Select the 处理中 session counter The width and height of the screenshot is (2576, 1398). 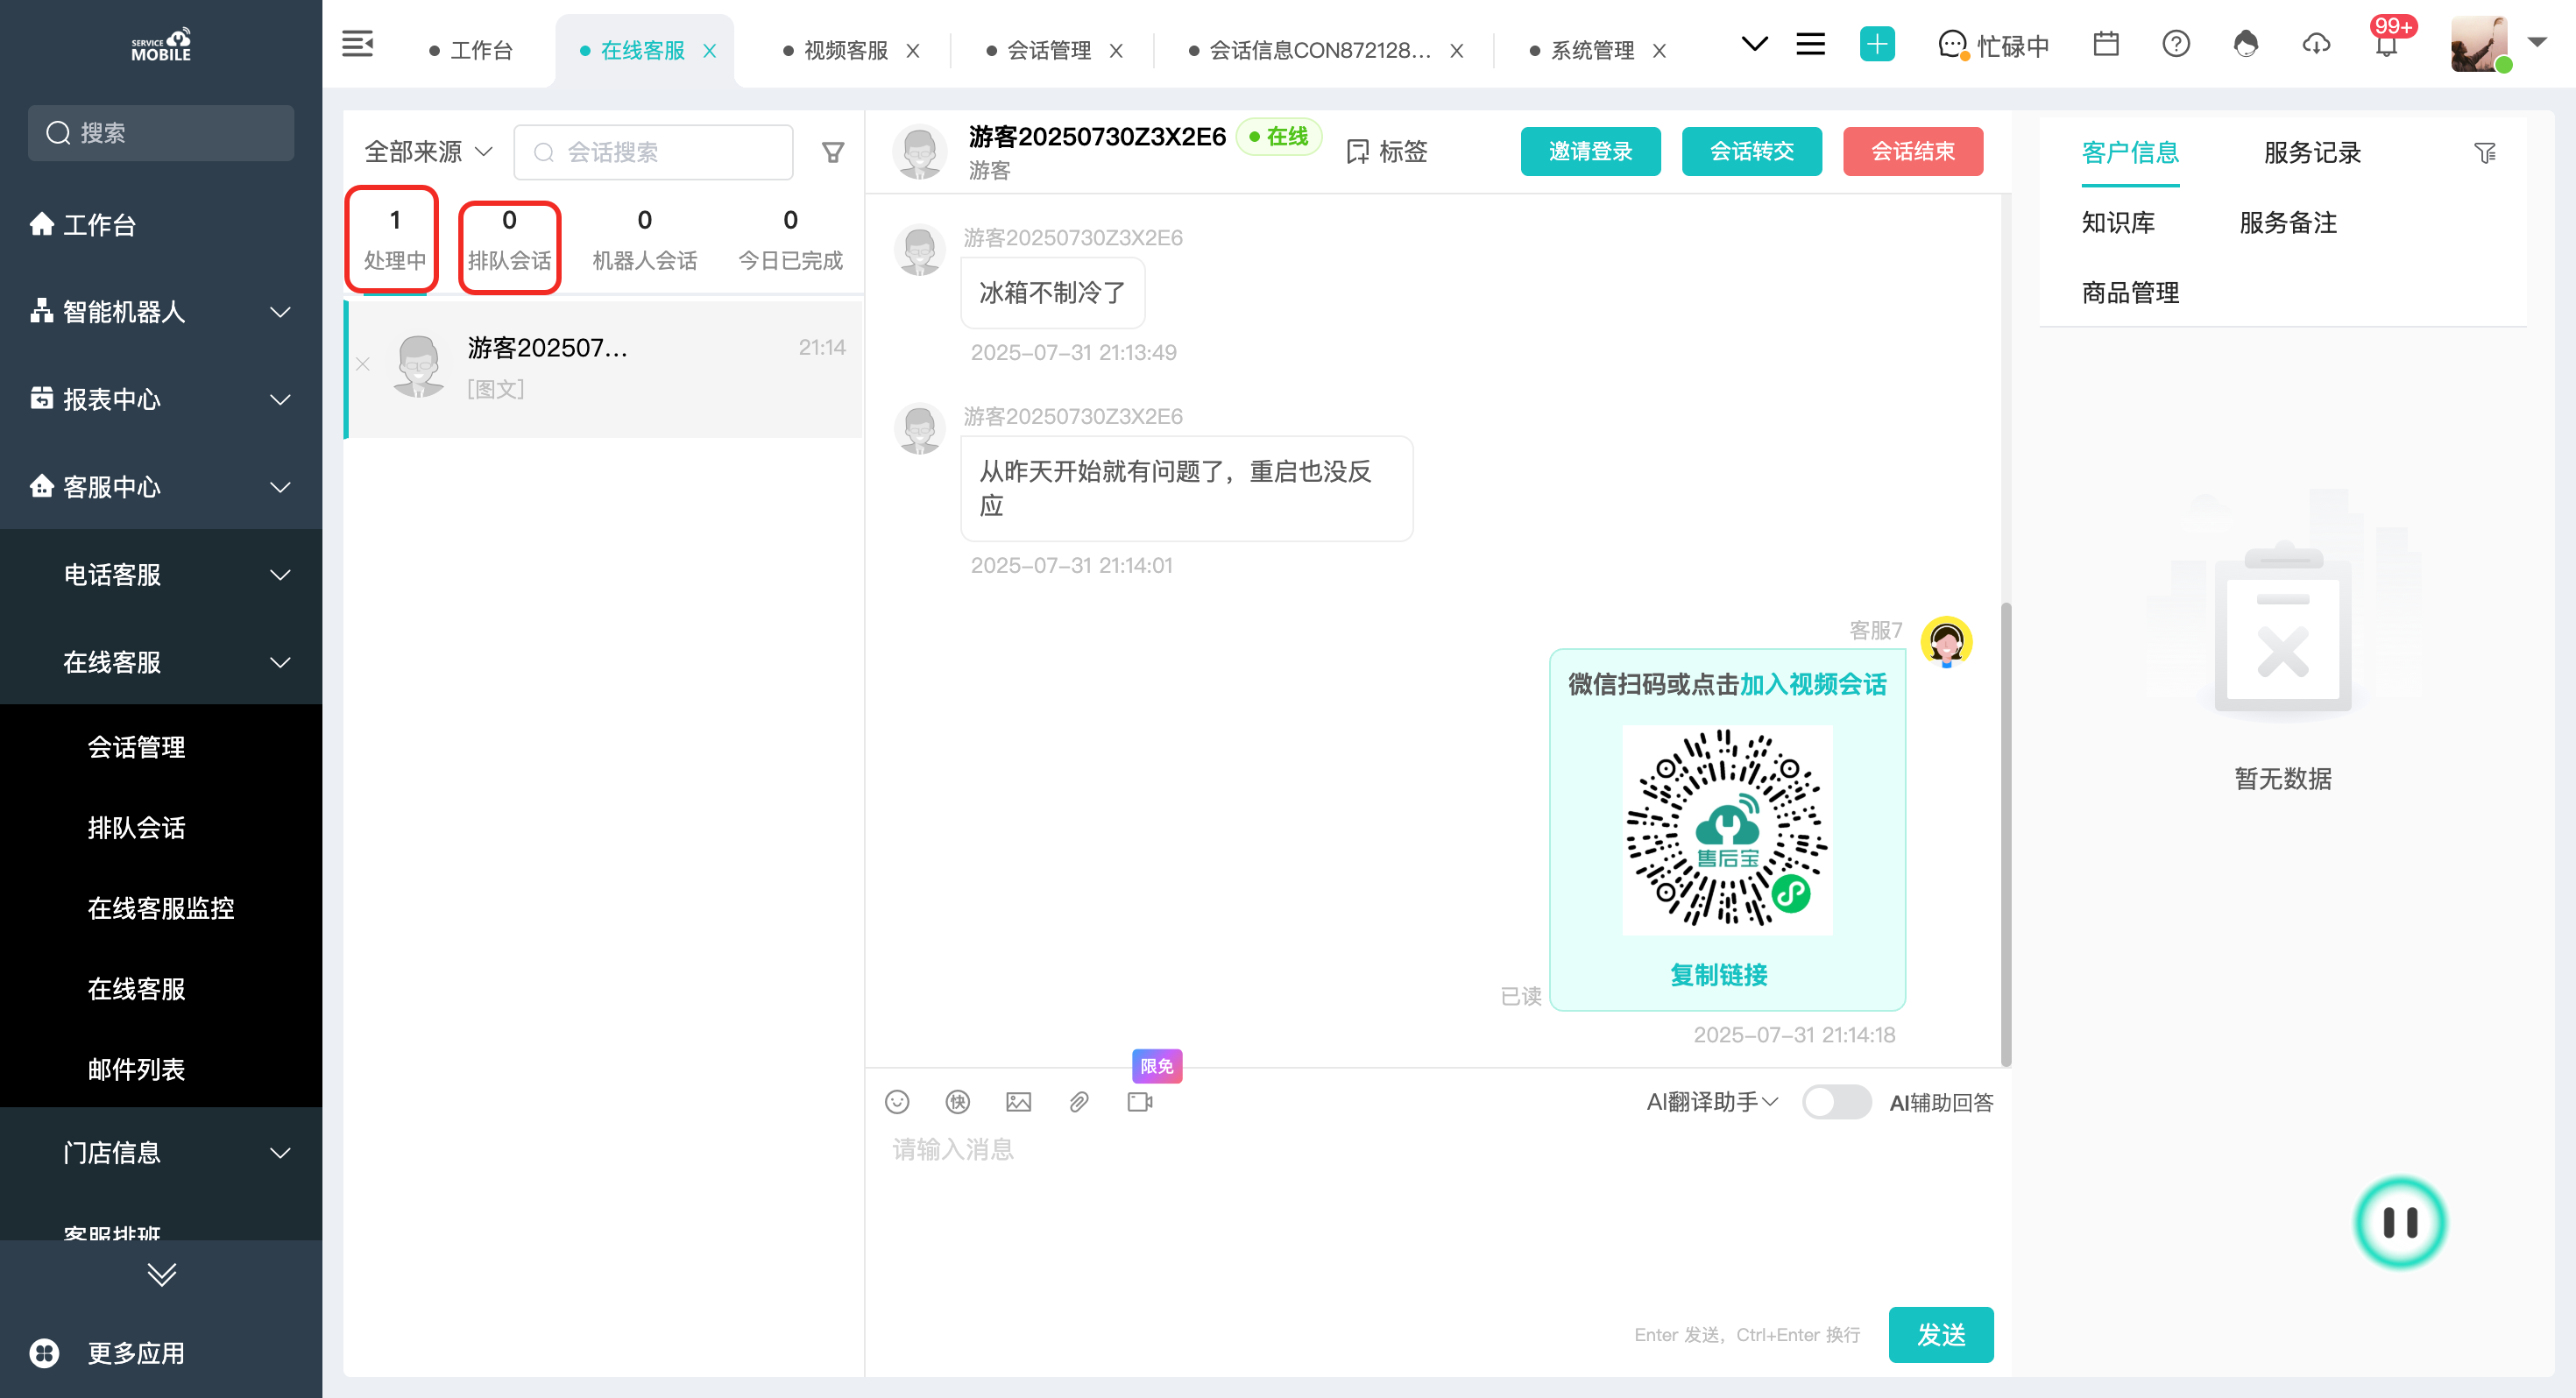tap(394, 240)
